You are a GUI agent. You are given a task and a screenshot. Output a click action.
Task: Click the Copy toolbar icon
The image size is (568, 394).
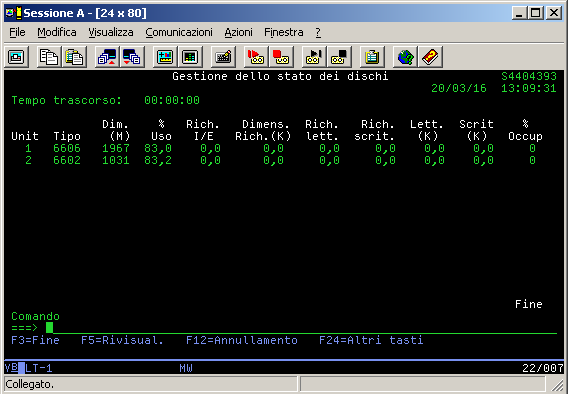pos(49,57)
